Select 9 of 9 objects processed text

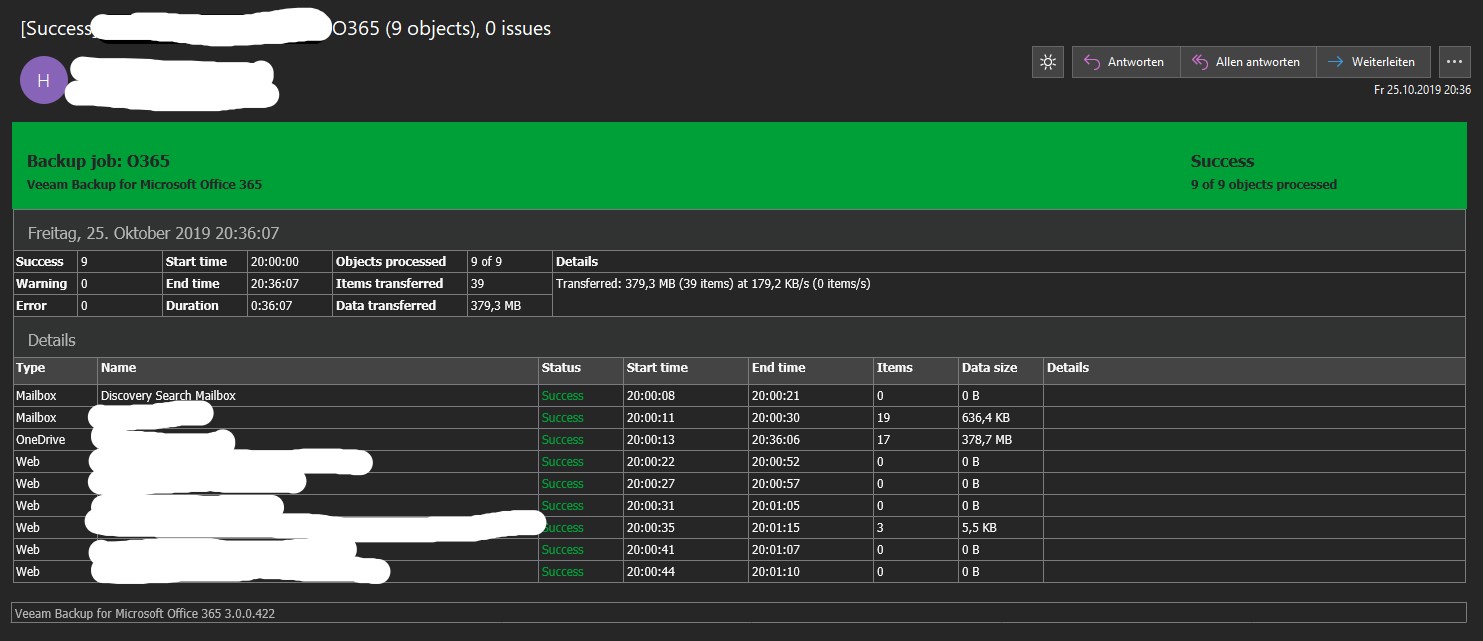pyautogui.click(x=1263, y=185)
